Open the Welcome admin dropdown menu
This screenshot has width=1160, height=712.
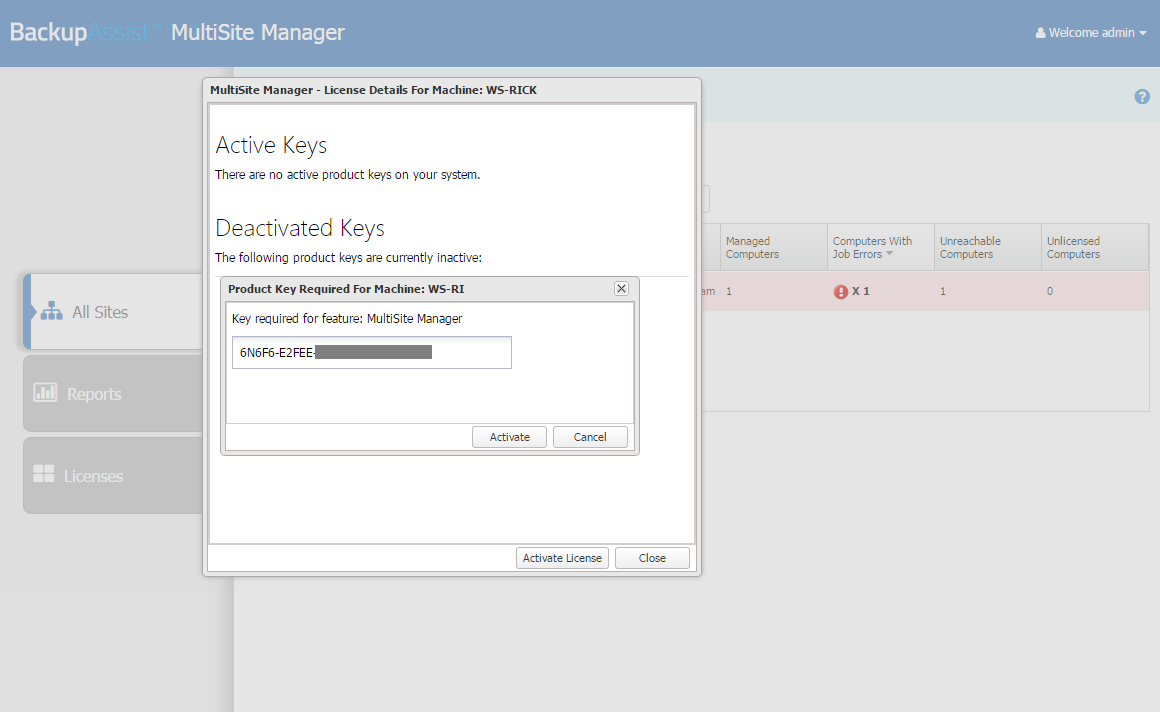coord(1091,33)
